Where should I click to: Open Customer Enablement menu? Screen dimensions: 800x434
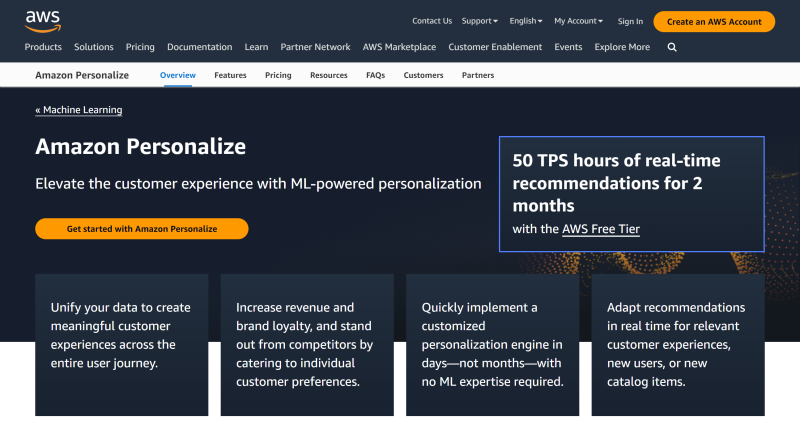pyautogui.click(x=495, y=47)
